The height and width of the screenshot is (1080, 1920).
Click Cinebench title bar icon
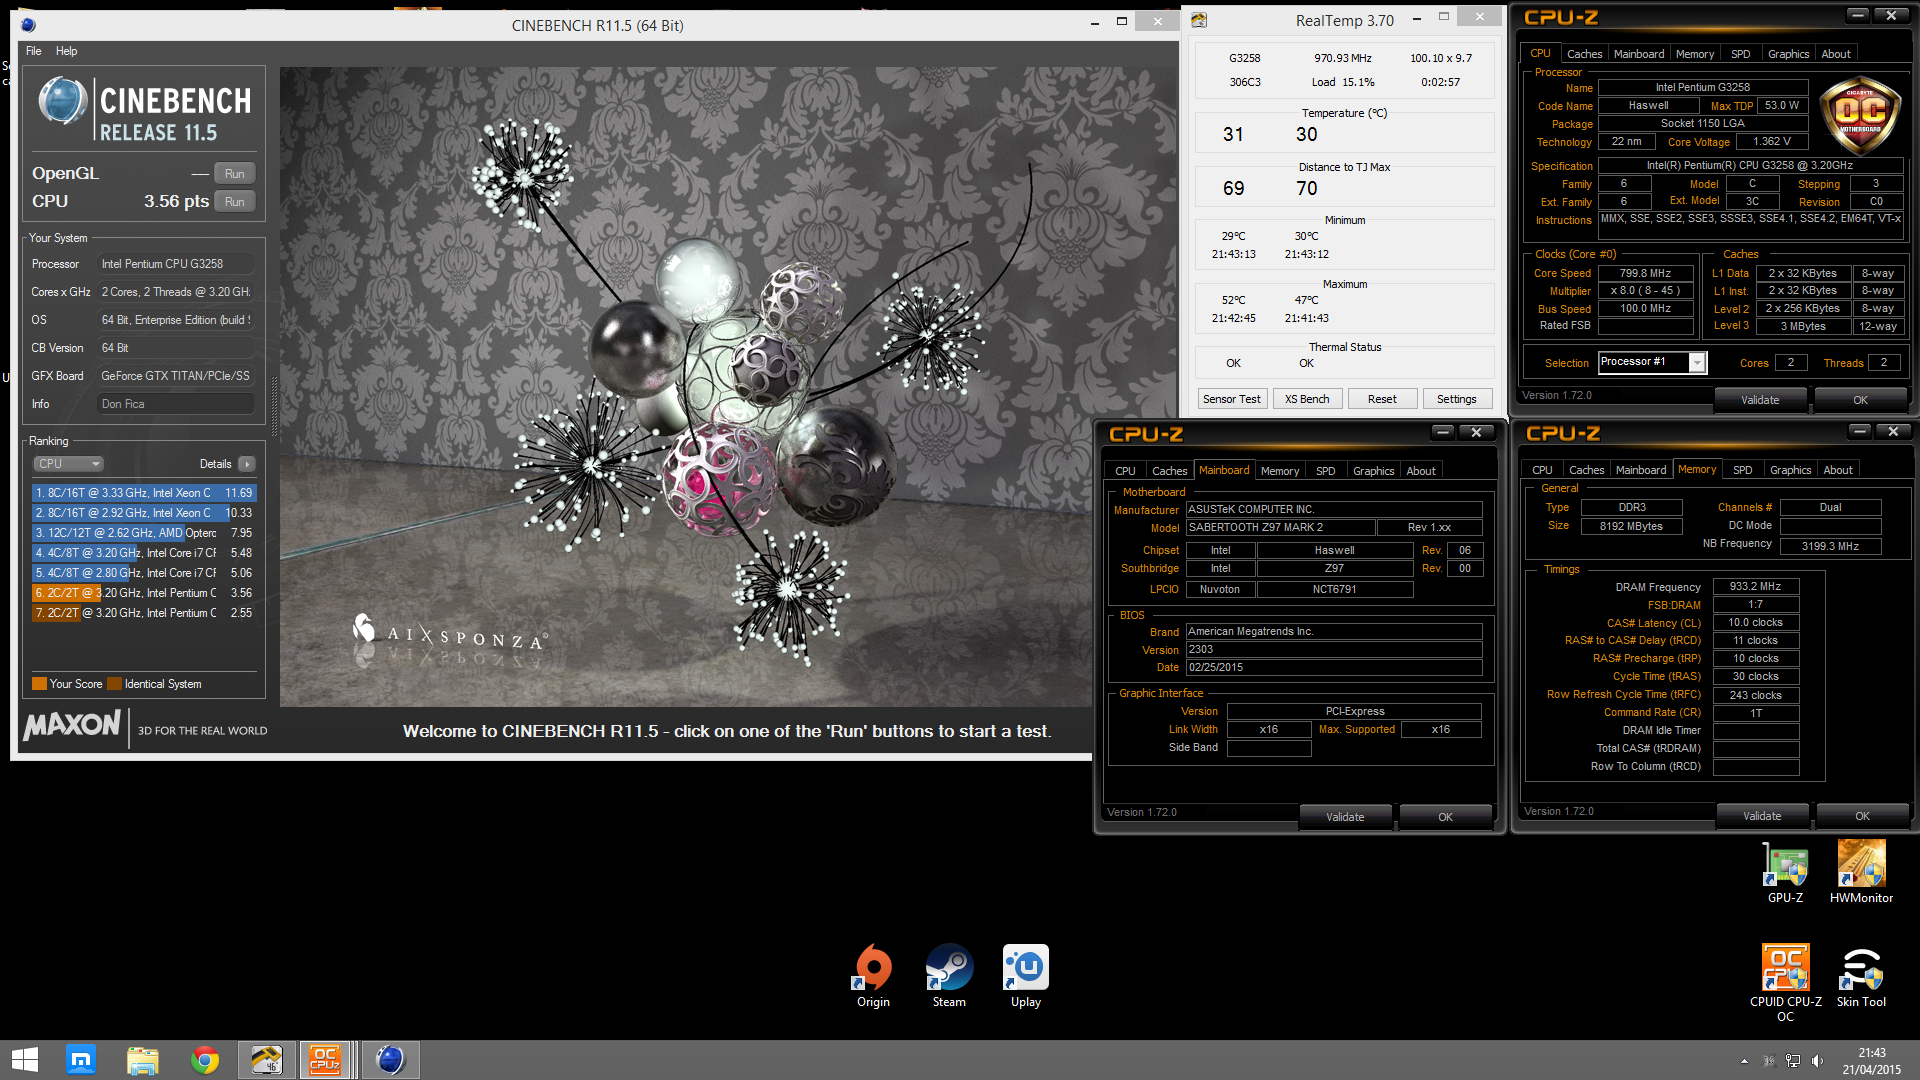(x=28, y=25)
